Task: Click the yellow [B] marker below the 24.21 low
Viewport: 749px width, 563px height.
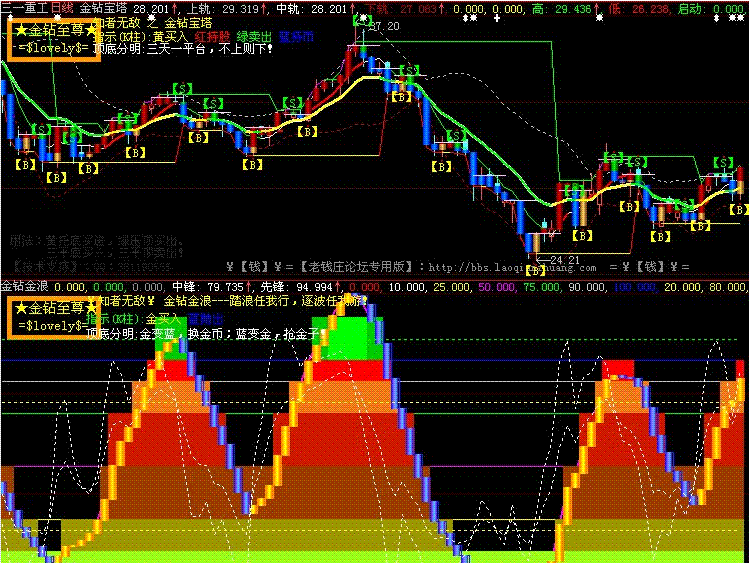Action: pyautogui.click(x=535, y=270)
